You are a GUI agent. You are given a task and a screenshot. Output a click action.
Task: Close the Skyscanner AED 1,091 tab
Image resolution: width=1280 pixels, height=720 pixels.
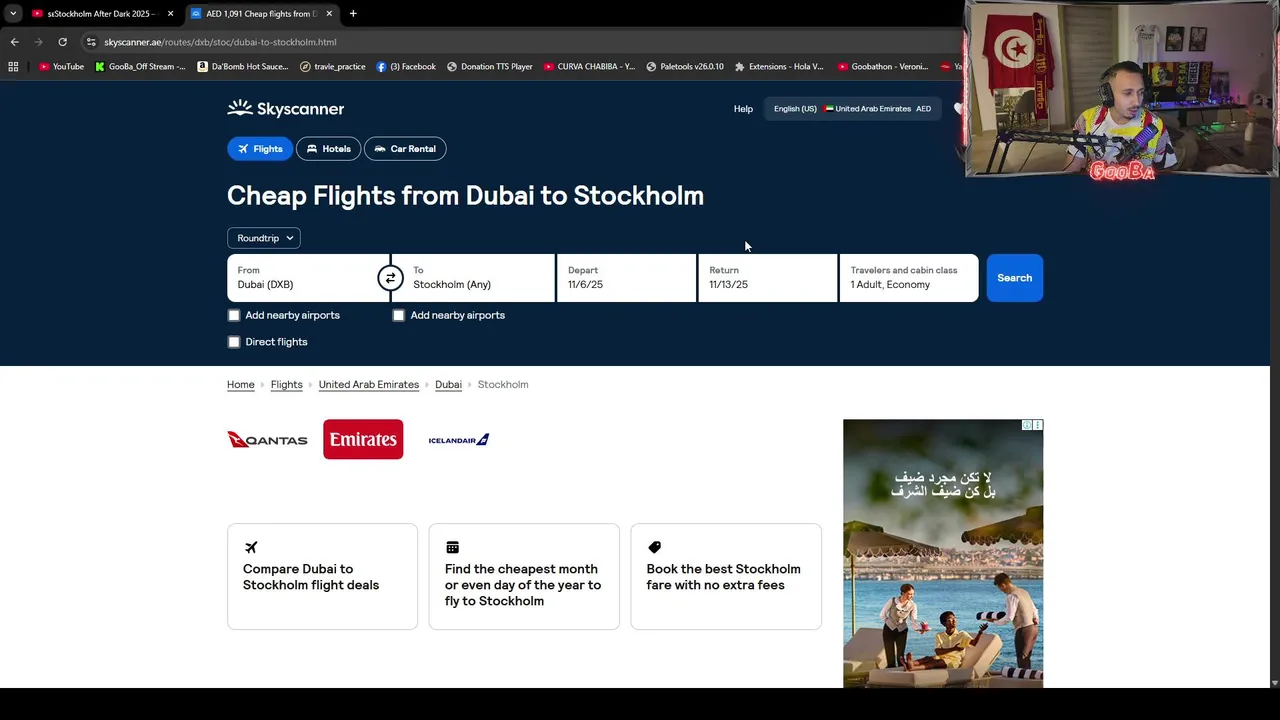point(329,14)
